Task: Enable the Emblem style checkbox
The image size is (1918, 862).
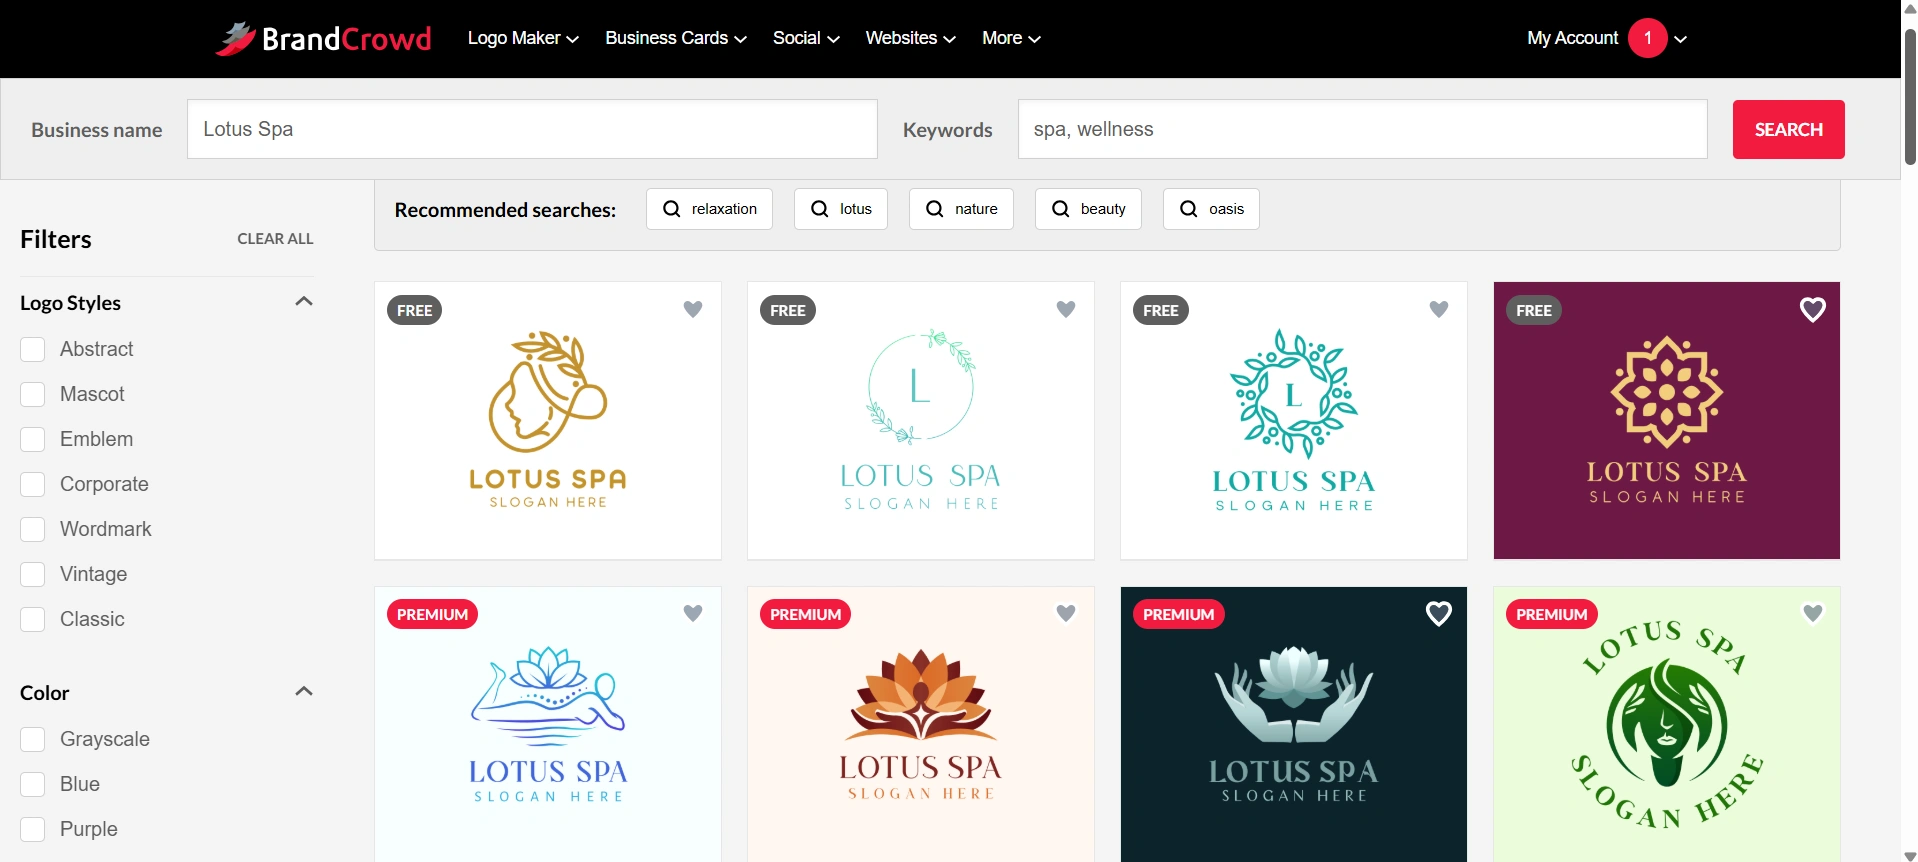Action: click(33, 439)
